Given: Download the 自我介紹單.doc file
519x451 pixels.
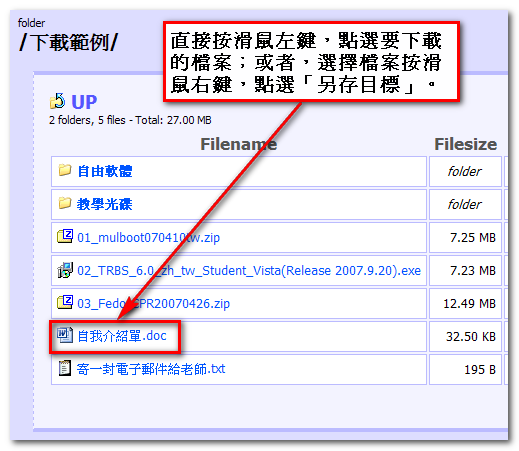Looking at the screenshot, I should coord(122,336).
